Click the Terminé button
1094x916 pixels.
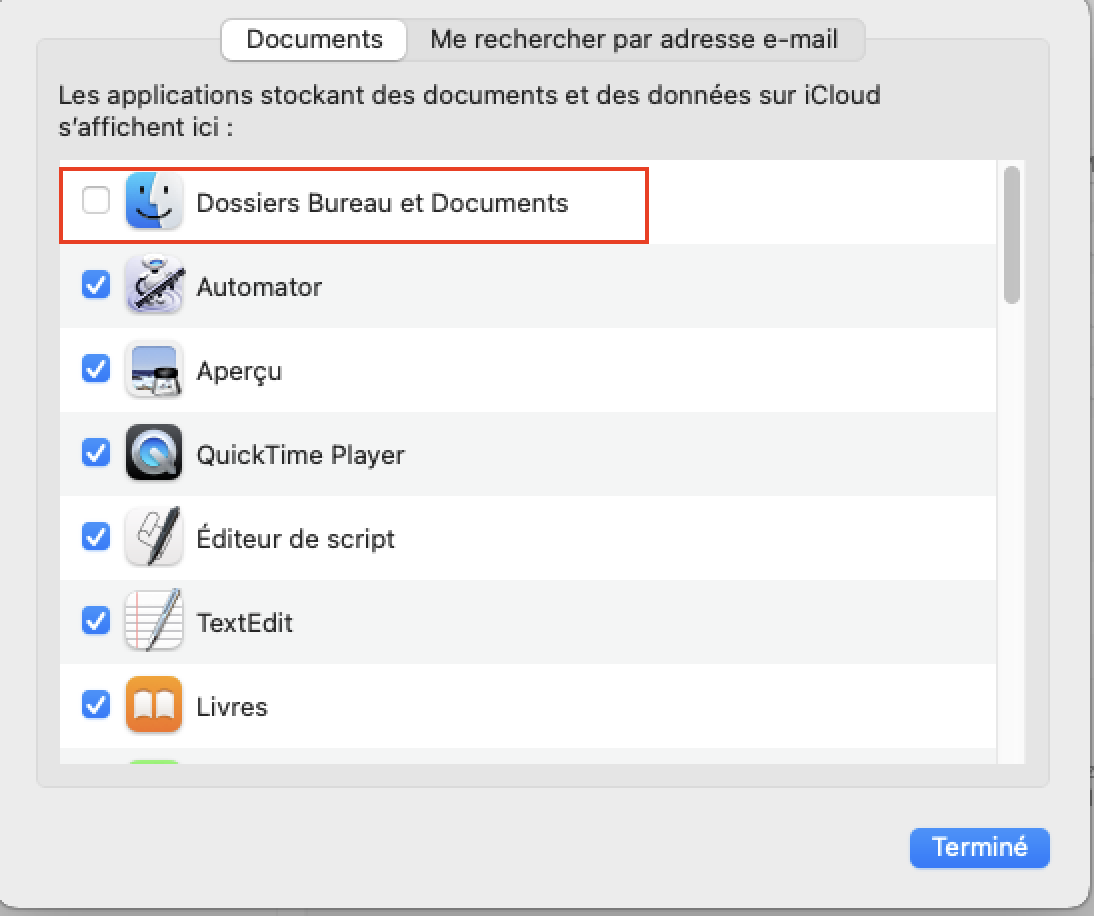[980, 848]
